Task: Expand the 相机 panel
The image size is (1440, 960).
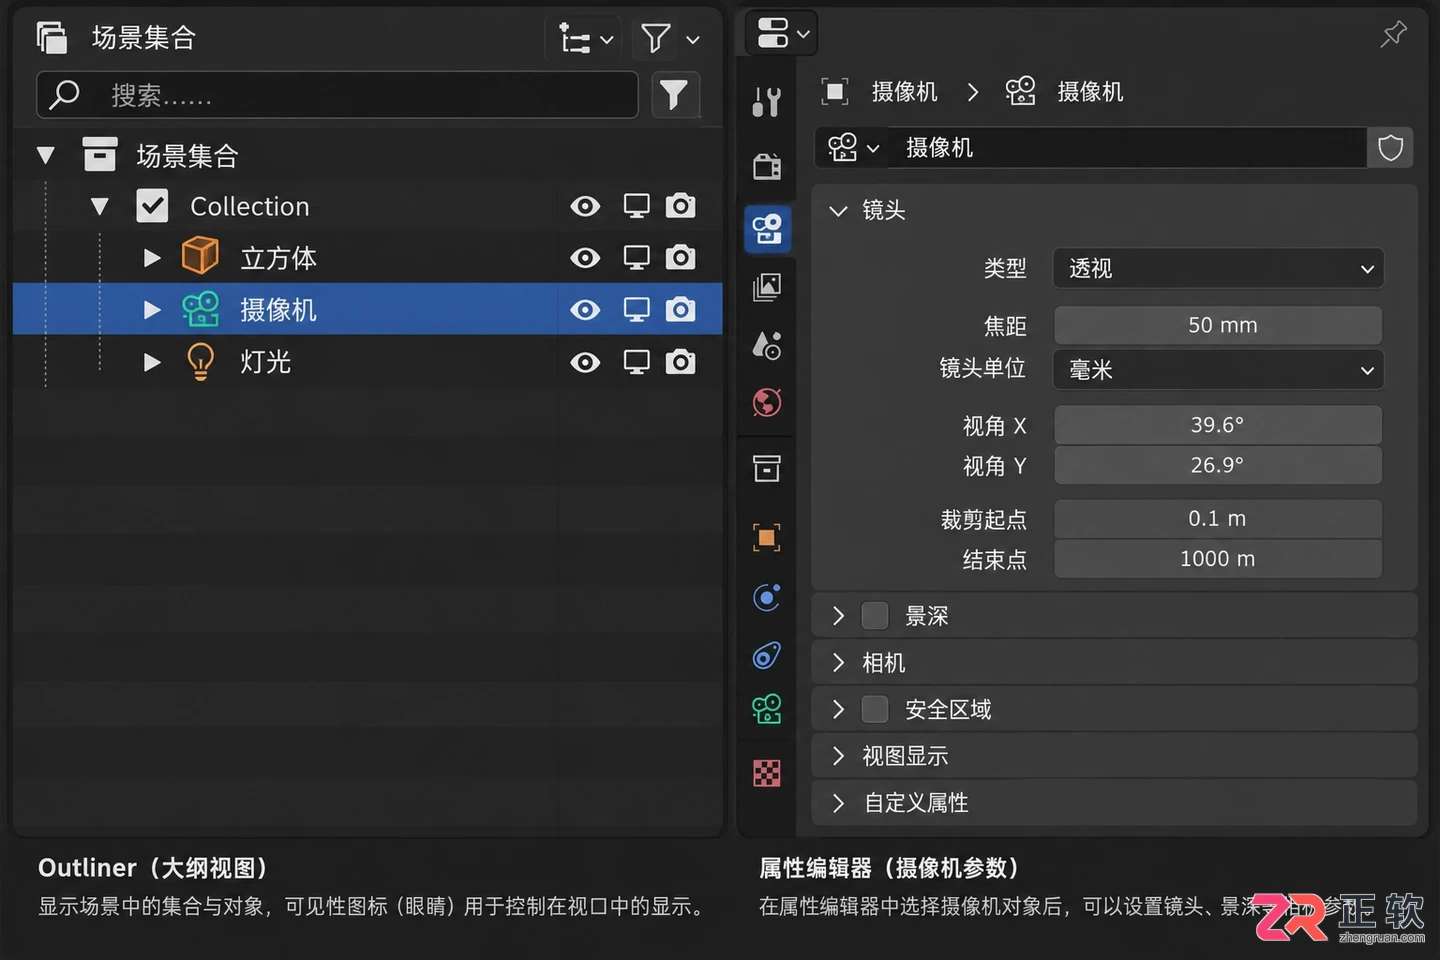Action: click(839, 662)
